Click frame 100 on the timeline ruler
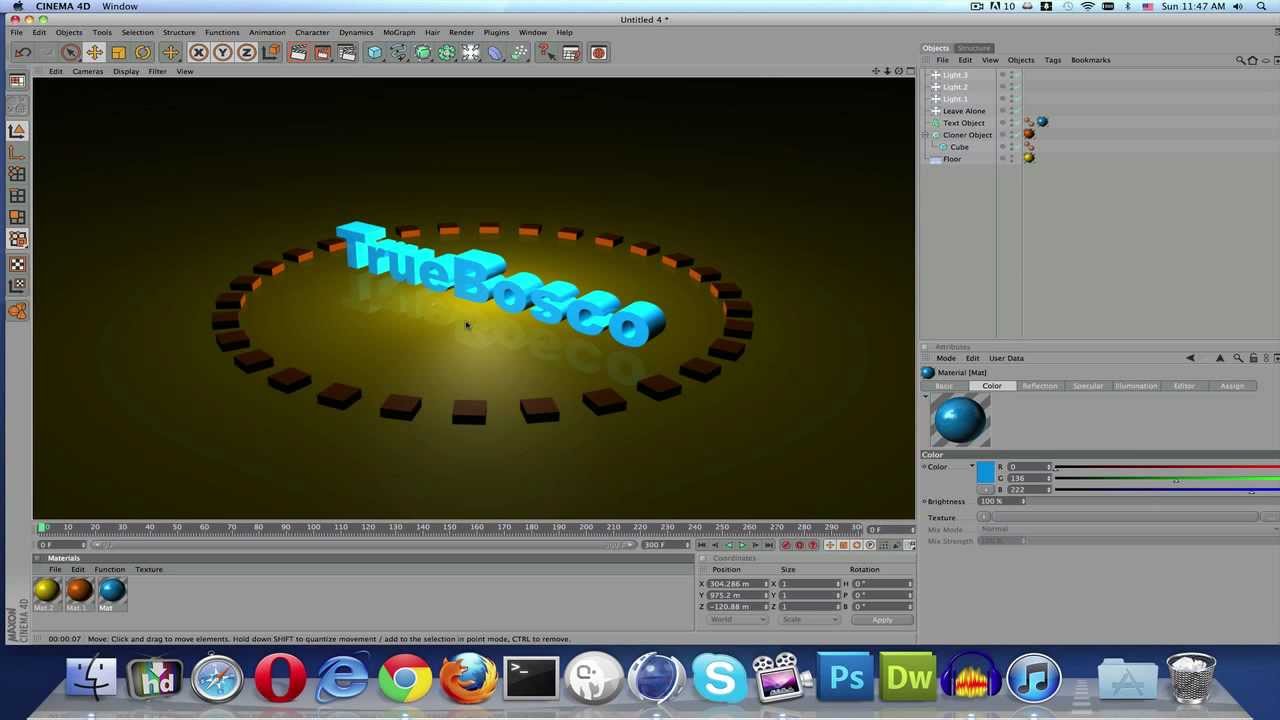 click(x=313, y=527)
